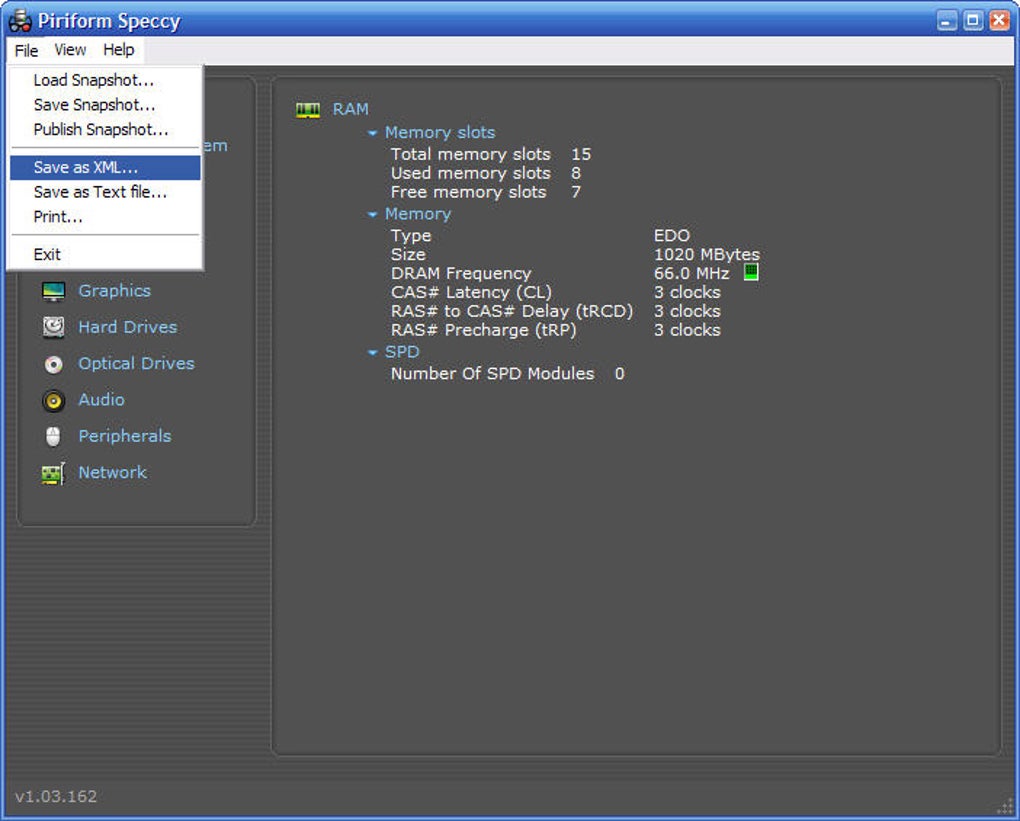
Task: Open the Help menu
Action: click(118, 50)
